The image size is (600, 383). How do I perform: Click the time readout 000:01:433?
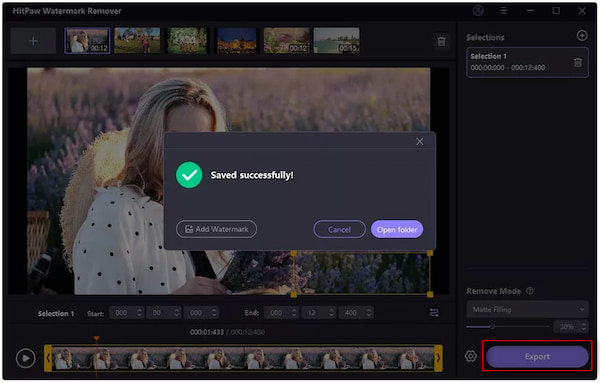click(x=207, y=332)
